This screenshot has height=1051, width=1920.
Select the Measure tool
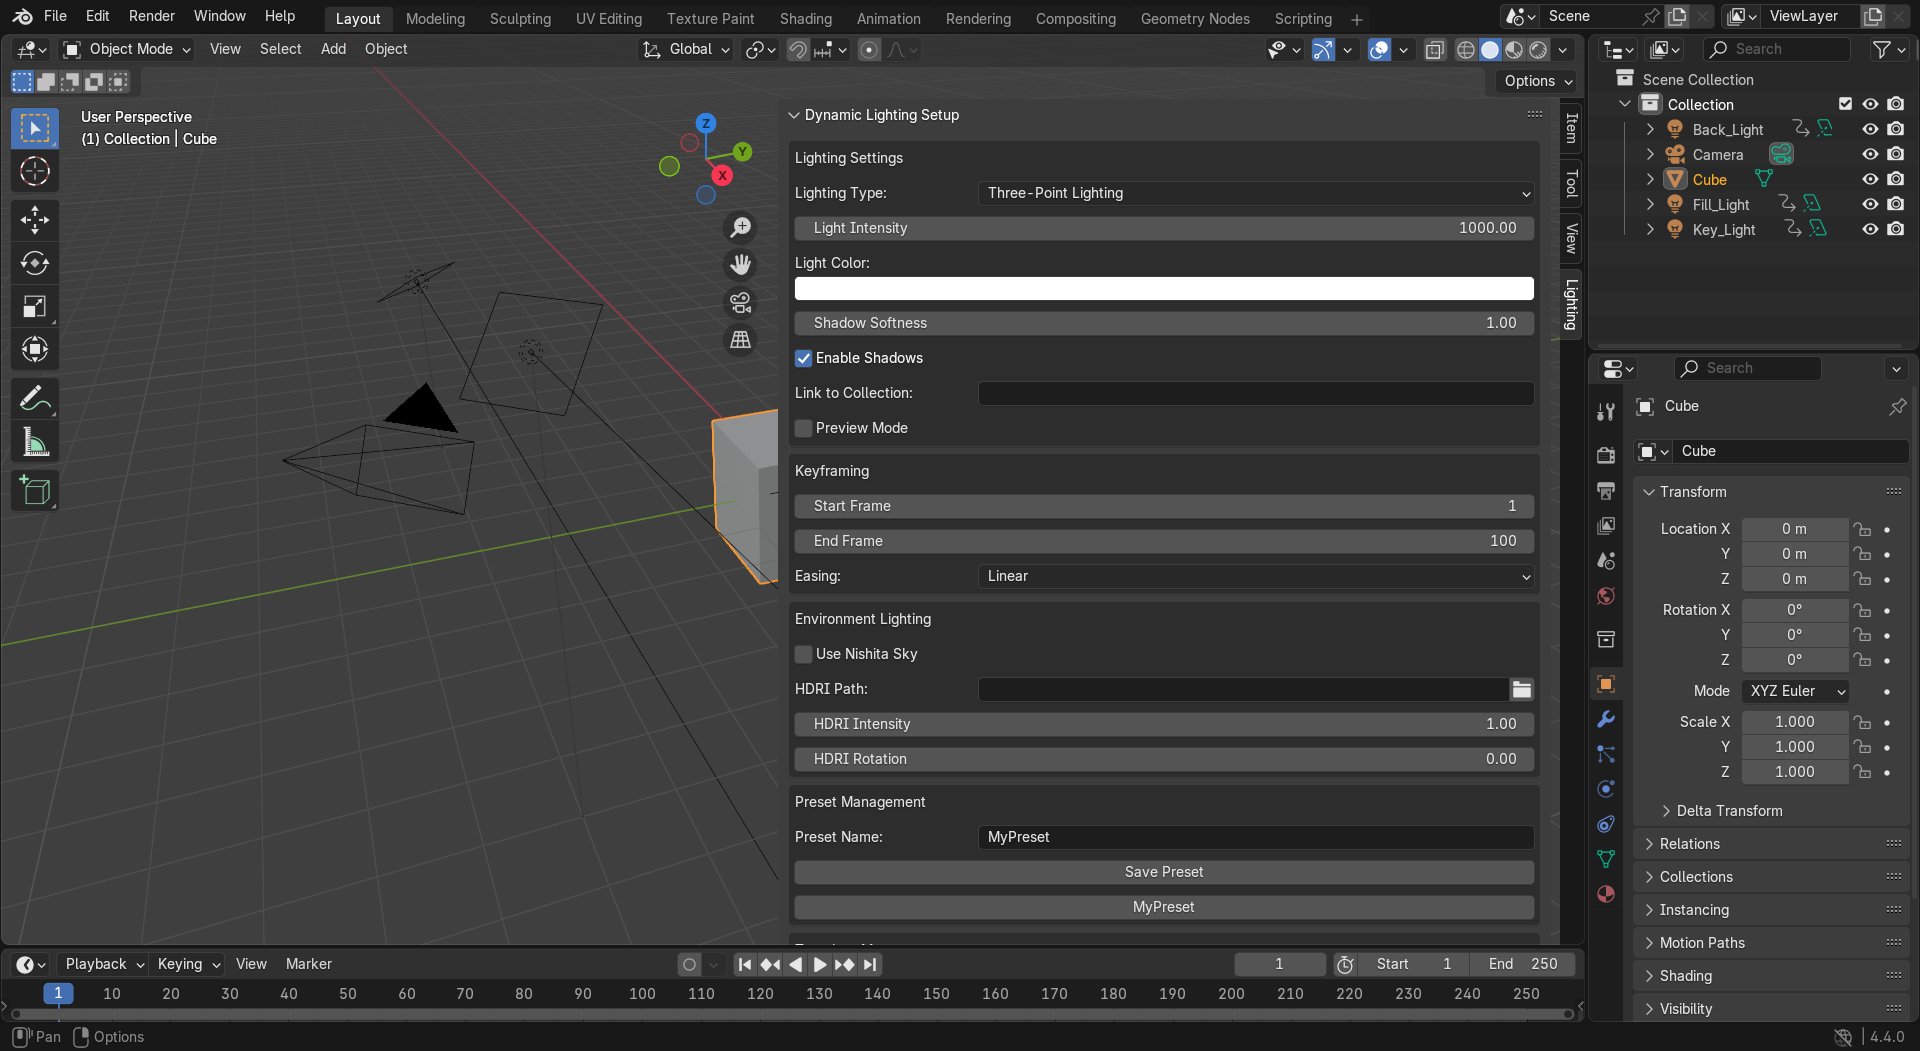(x=35, y=442)
